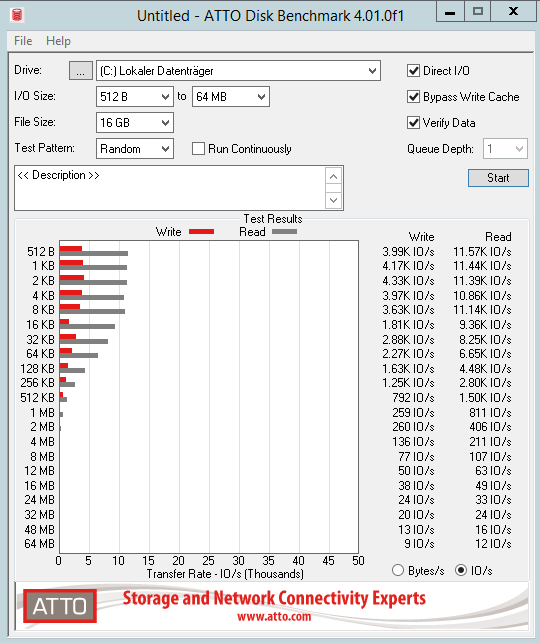This screenshot has width=540, height=643.
Task: Maximize the ATTO Disk Benchmark window
Action: [x=478, y=12]
